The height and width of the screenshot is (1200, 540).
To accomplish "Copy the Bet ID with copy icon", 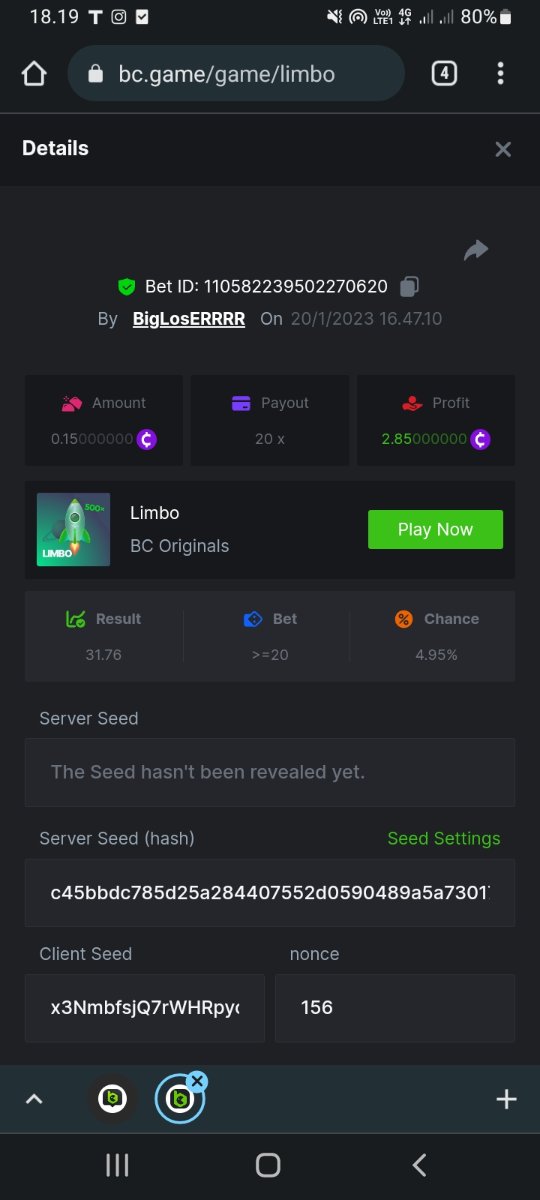I will pyautogui.click(x=409, y=287).
